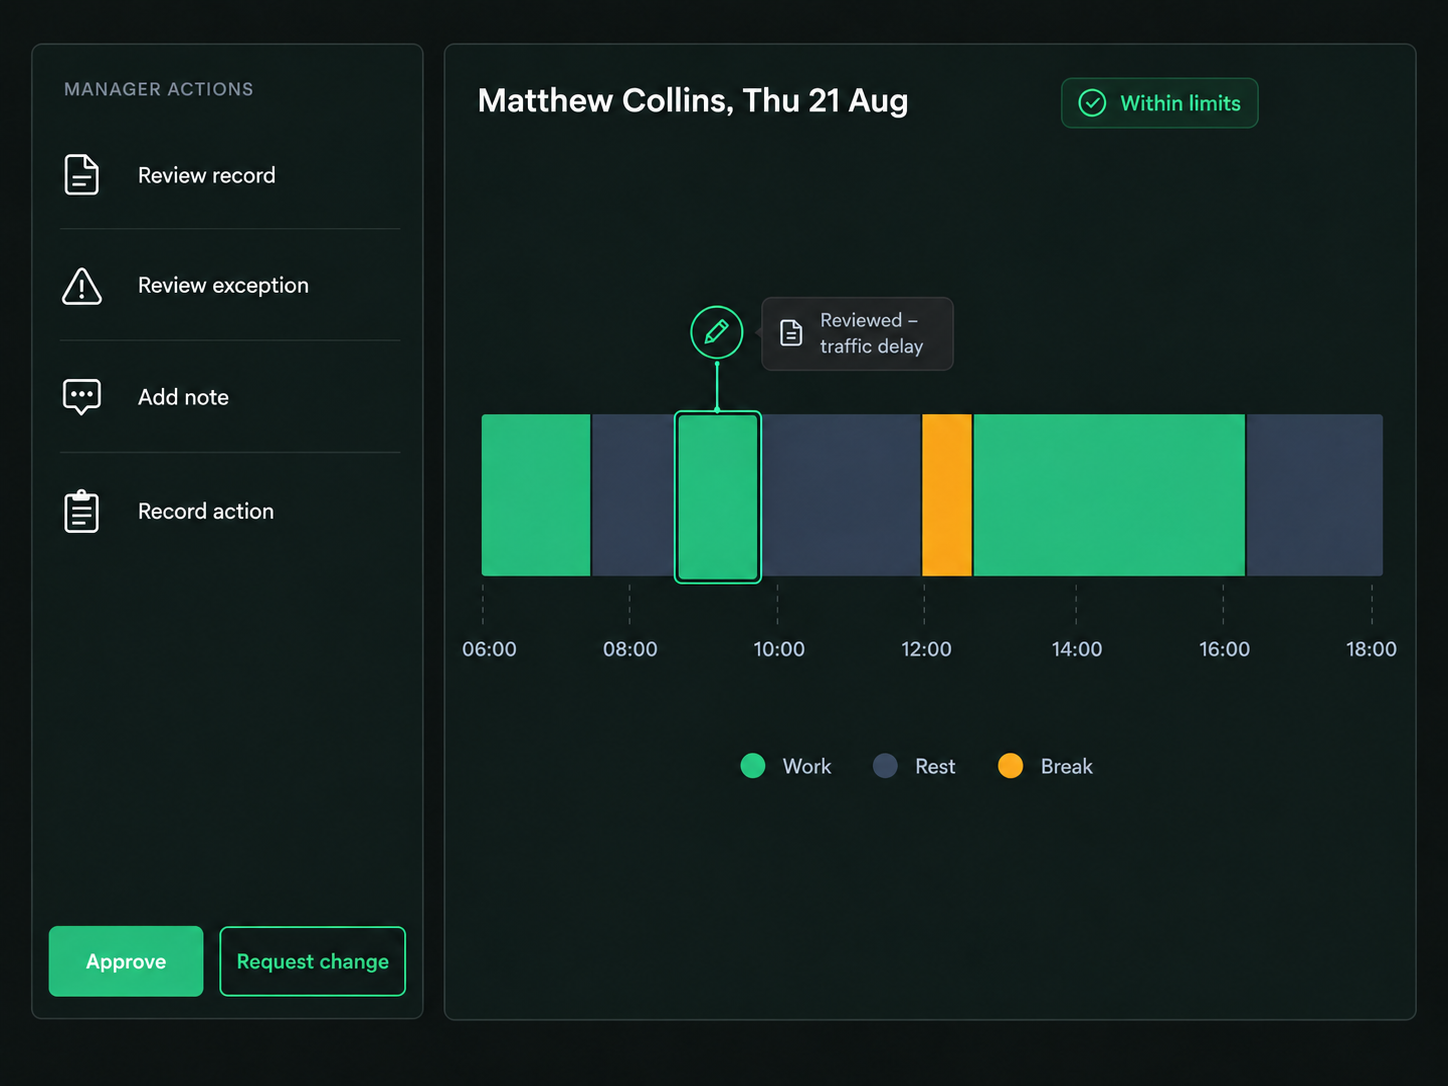
Task: Click the "Matthew Collins, Thu 21 Aug" heading
Action: [693, 101]
